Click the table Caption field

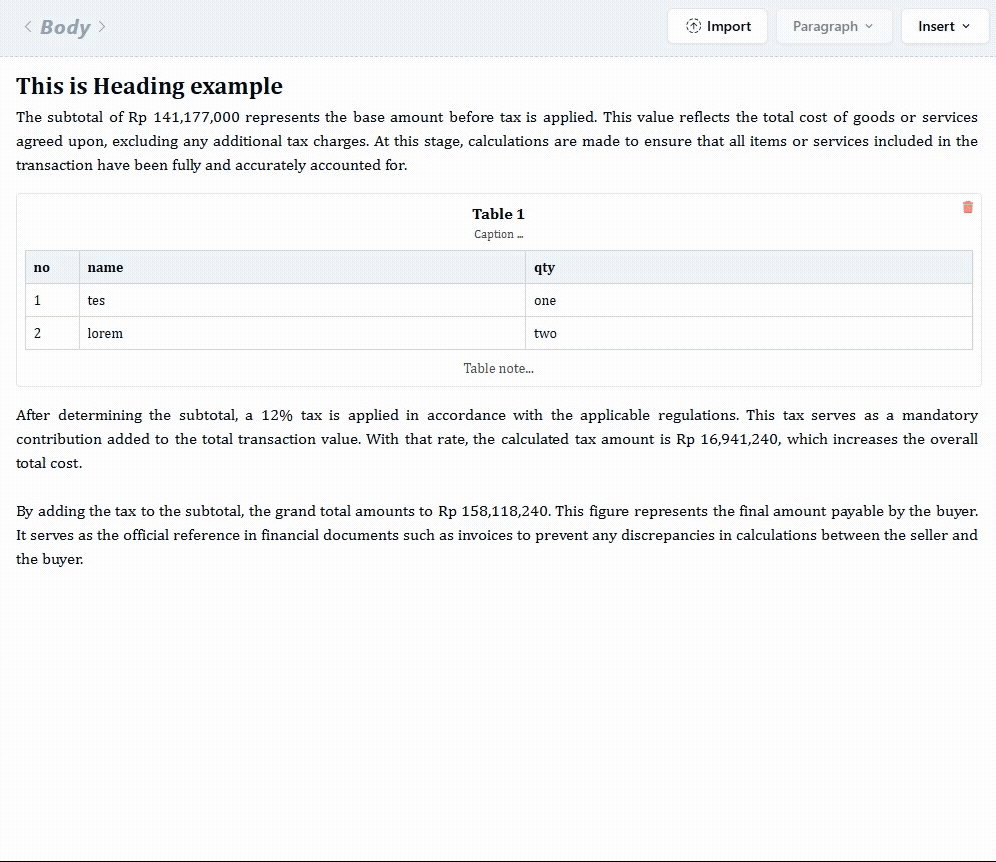[498, 235]
